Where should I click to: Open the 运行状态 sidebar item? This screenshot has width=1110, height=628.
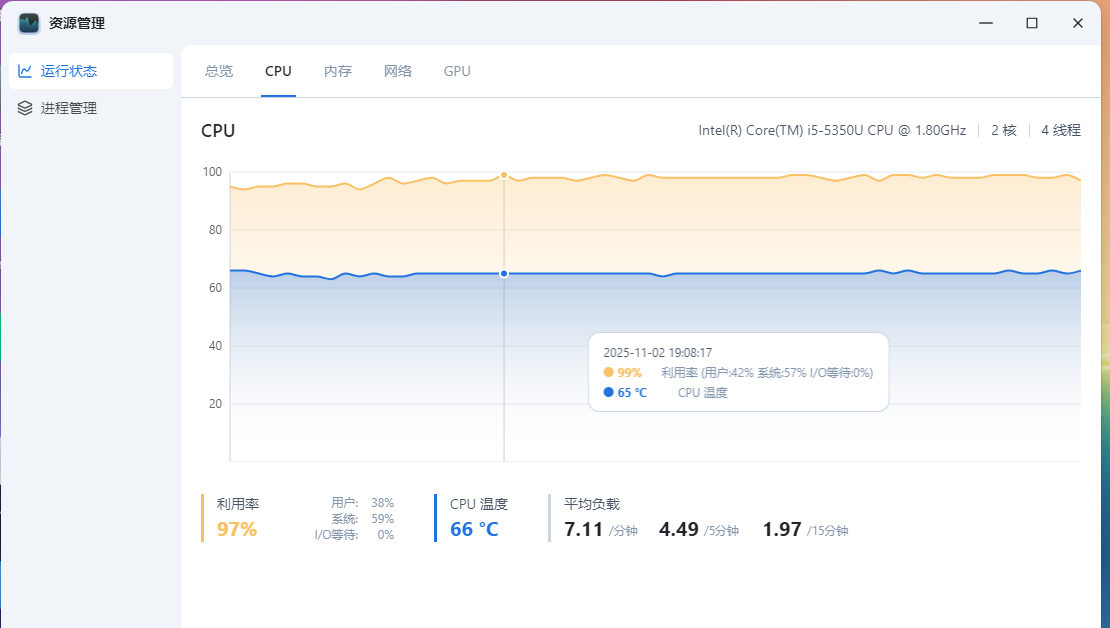pyautogui.click(x=91, y=71)
